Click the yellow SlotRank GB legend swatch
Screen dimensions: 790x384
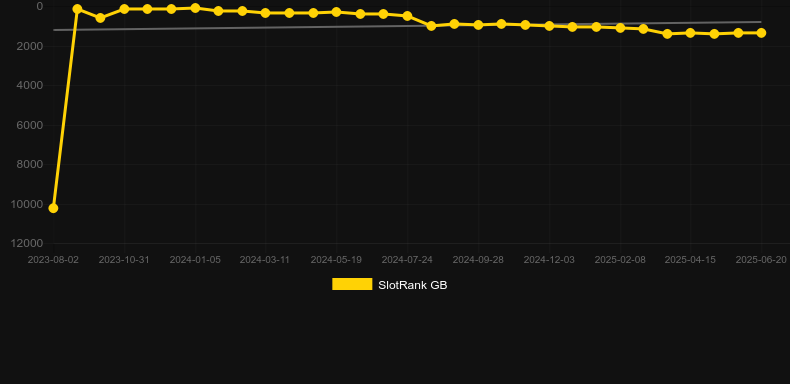[352, 284]
